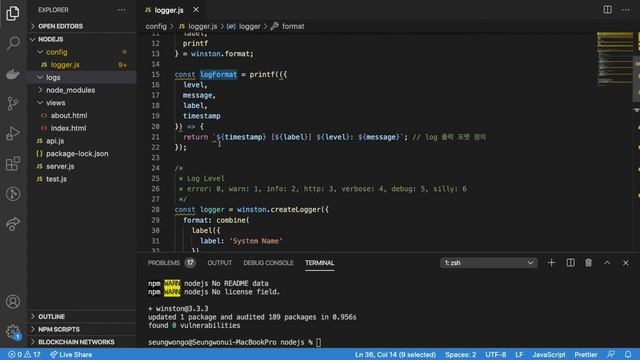
Task: Split the terminal pane
Action: point(570,263)
